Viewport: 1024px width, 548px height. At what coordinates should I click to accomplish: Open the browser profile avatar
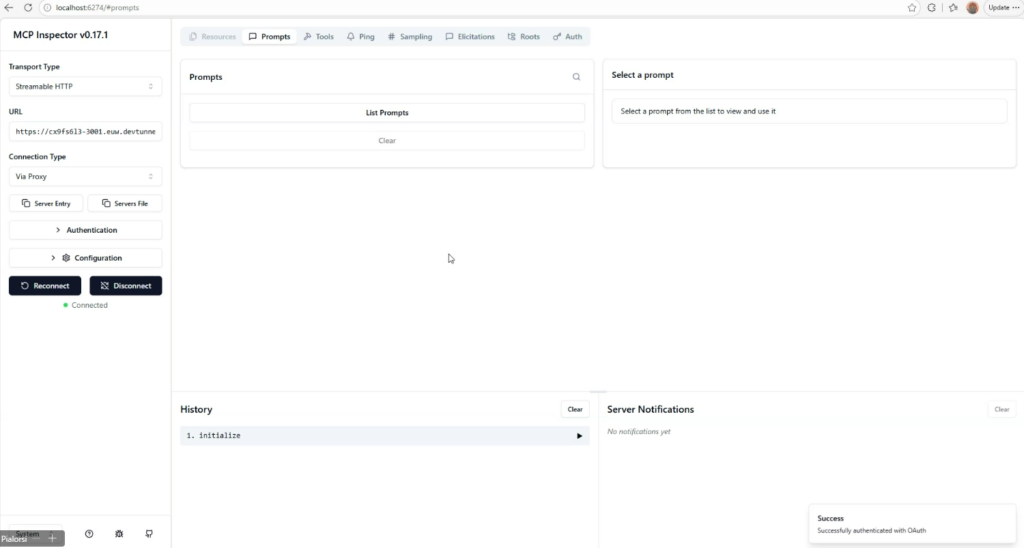(972, 7)
